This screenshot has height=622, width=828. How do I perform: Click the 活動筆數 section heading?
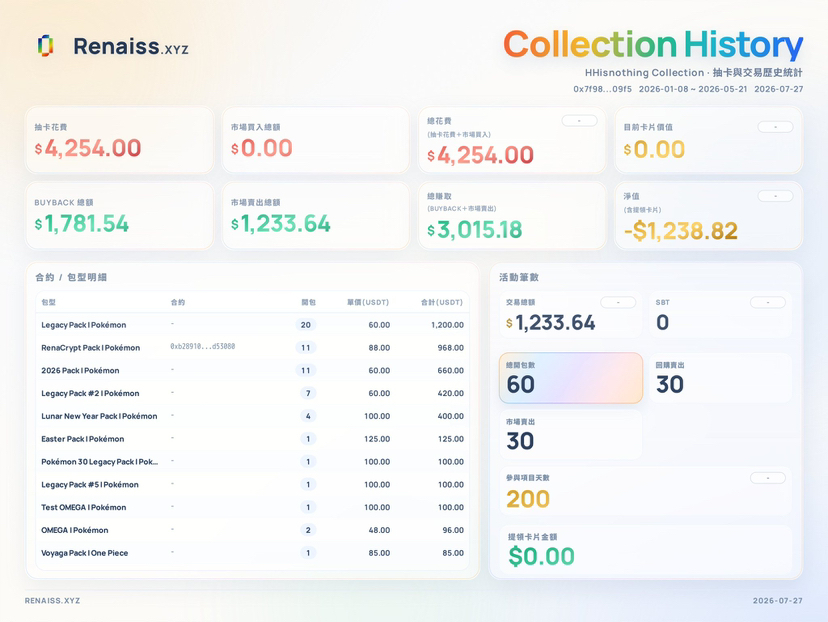point(519,277)
